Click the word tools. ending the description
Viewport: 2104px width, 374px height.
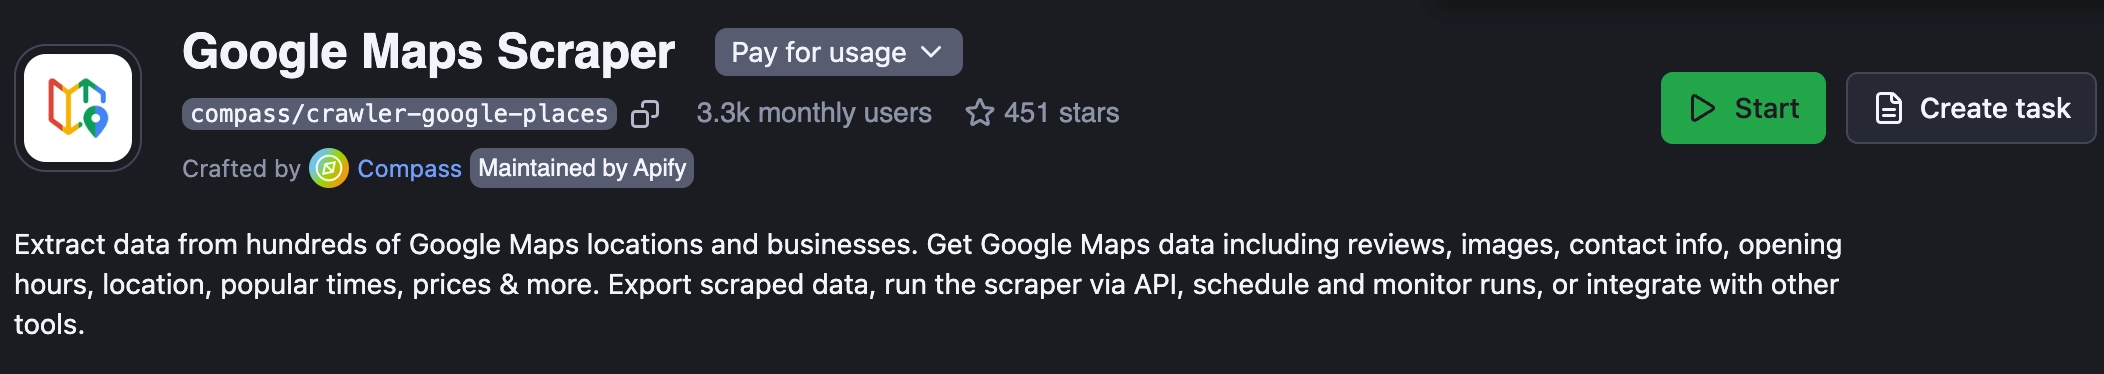(49, 325)
